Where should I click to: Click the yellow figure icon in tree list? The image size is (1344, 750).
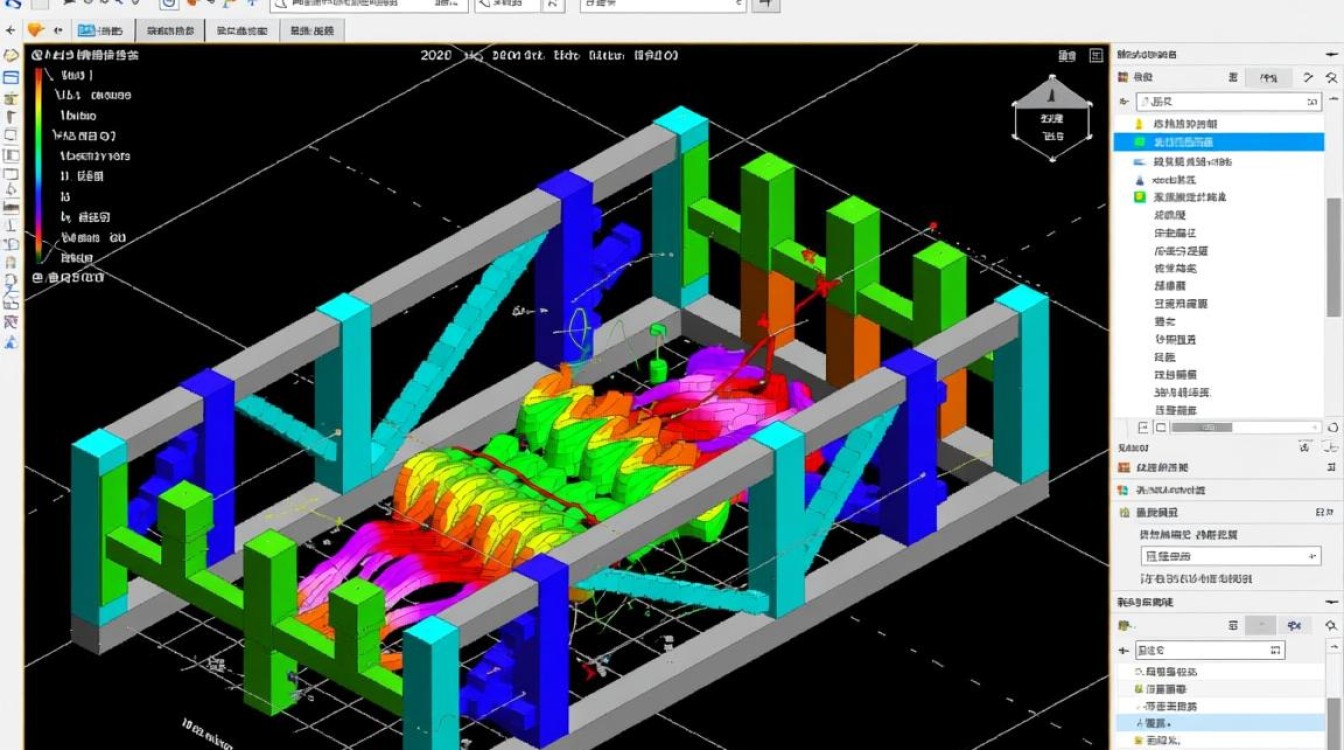point(1139,124)
